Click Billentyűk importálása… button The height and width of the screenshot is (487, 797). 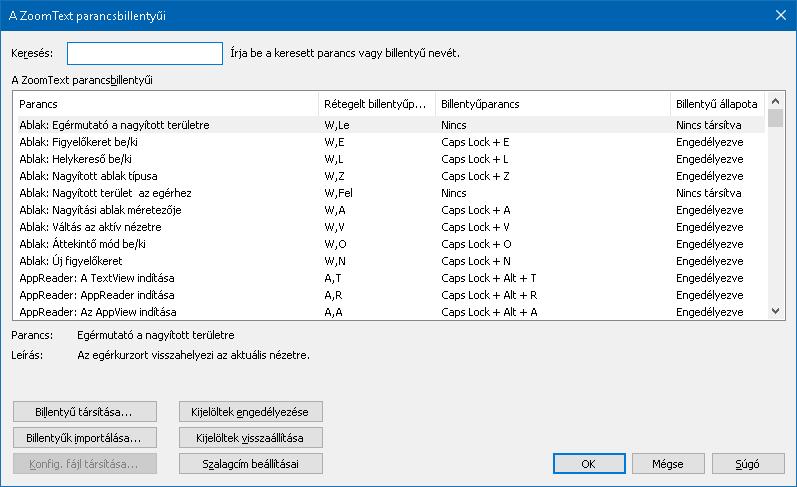pyautogui.click(x=85, y=438)
